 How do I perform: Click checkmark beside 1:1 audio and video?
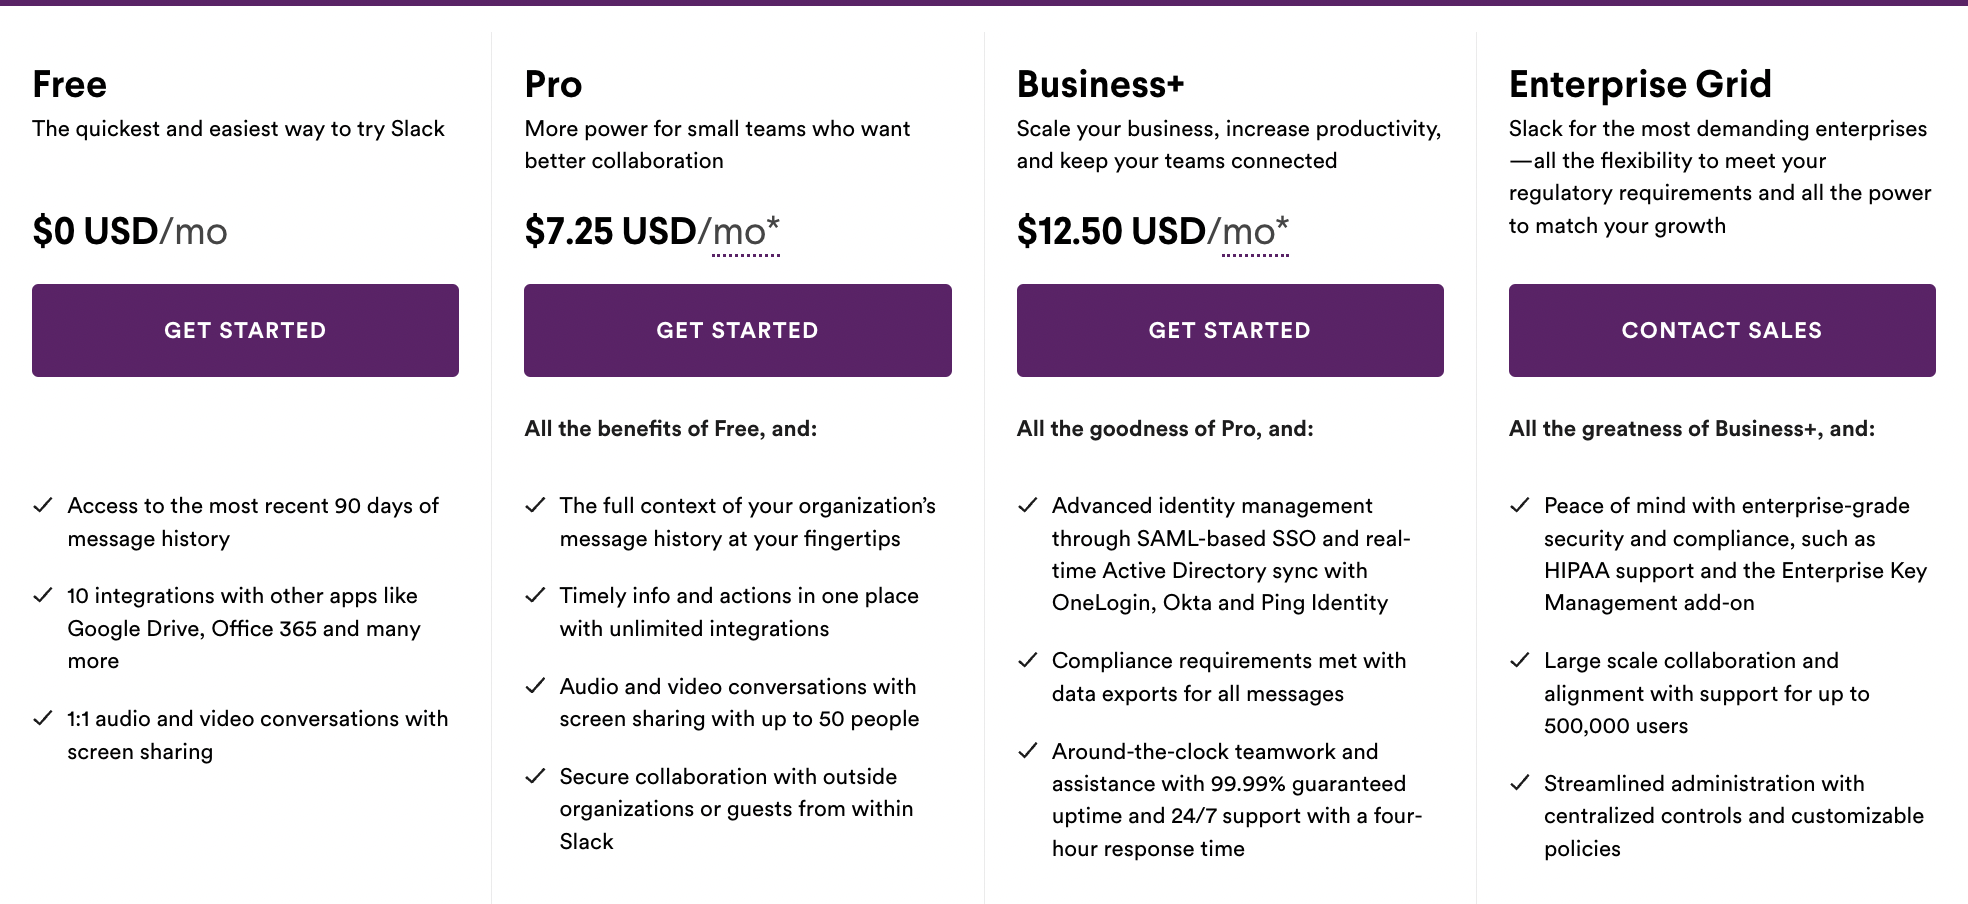point(43,719)
